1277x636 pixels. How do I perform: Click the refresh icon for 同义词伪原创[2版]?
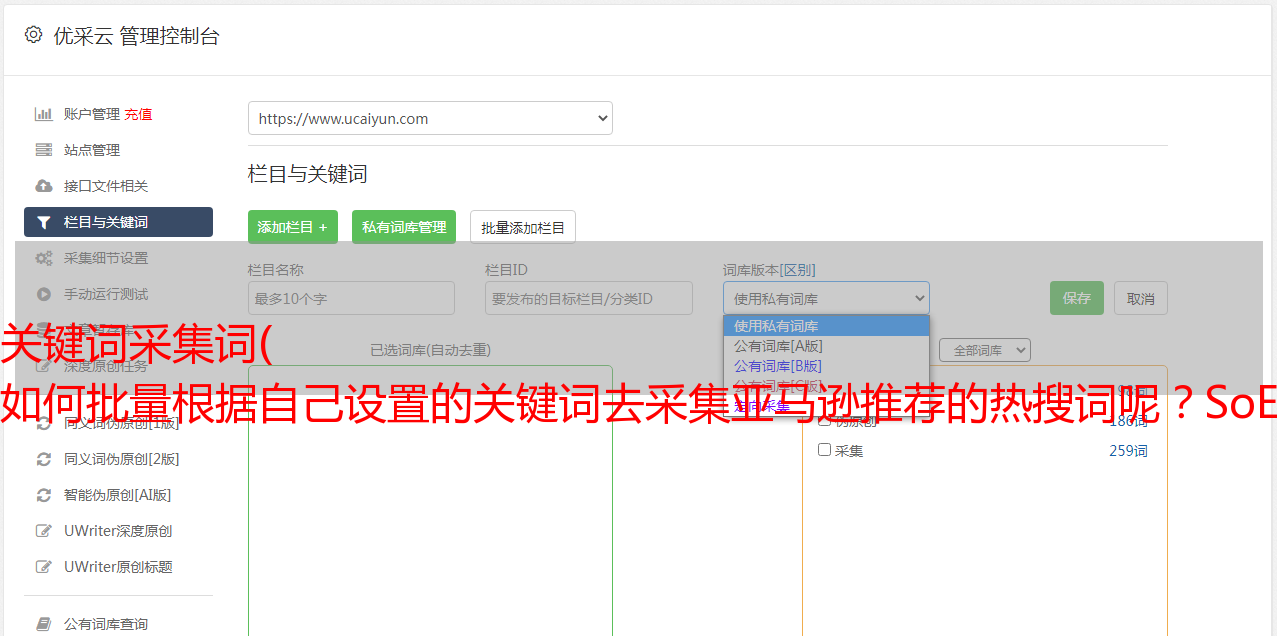(43, 459)
